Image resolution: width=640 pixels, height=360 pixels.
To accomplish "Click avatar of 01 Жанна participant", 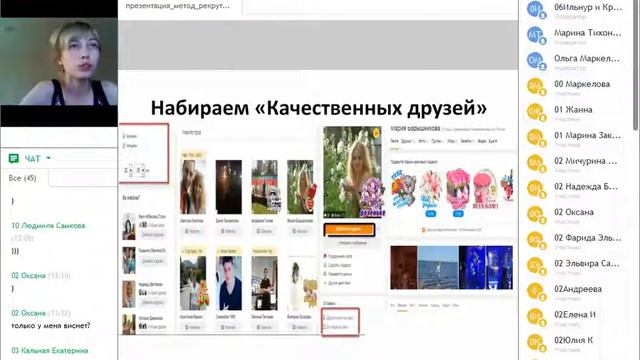I will click(x=536, y=112).
